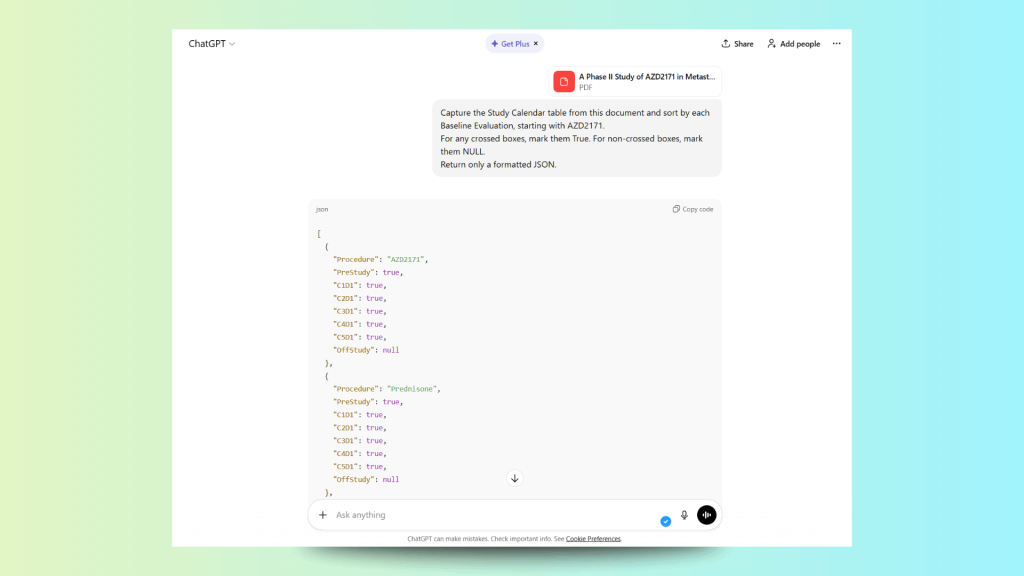Viewport: 1024px width, 576px height.
Task: Click the red PDF file icon
Action: (x=564, y=81)
